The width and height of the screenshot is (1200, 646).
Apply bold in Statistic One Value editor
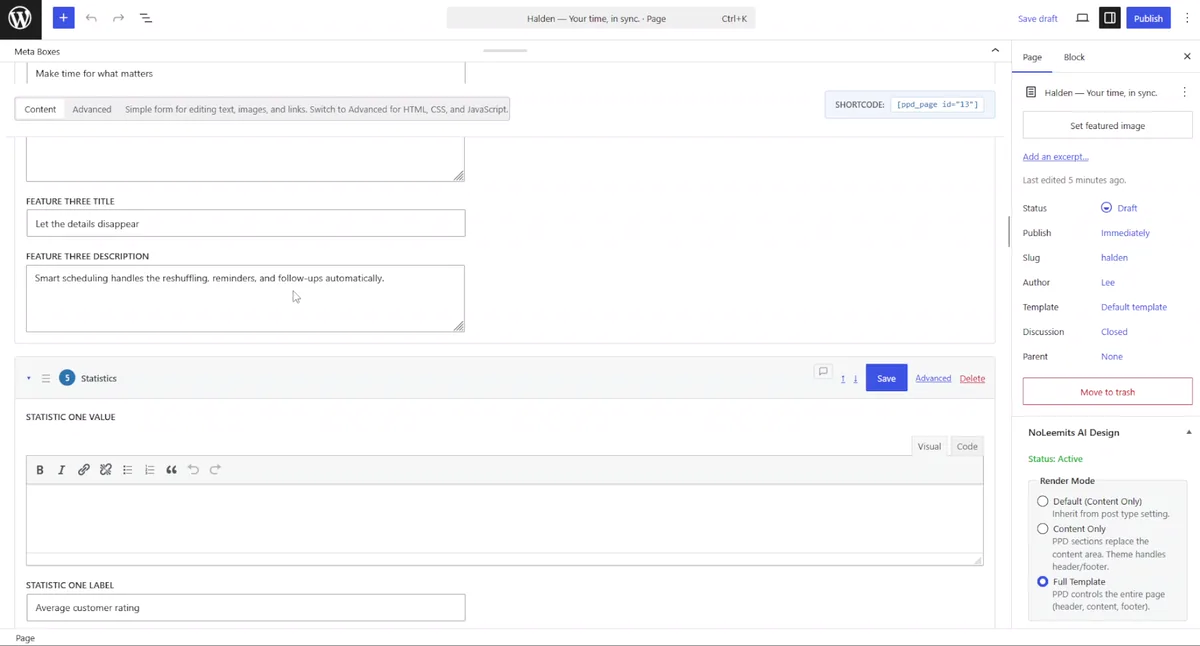[40, 470]
